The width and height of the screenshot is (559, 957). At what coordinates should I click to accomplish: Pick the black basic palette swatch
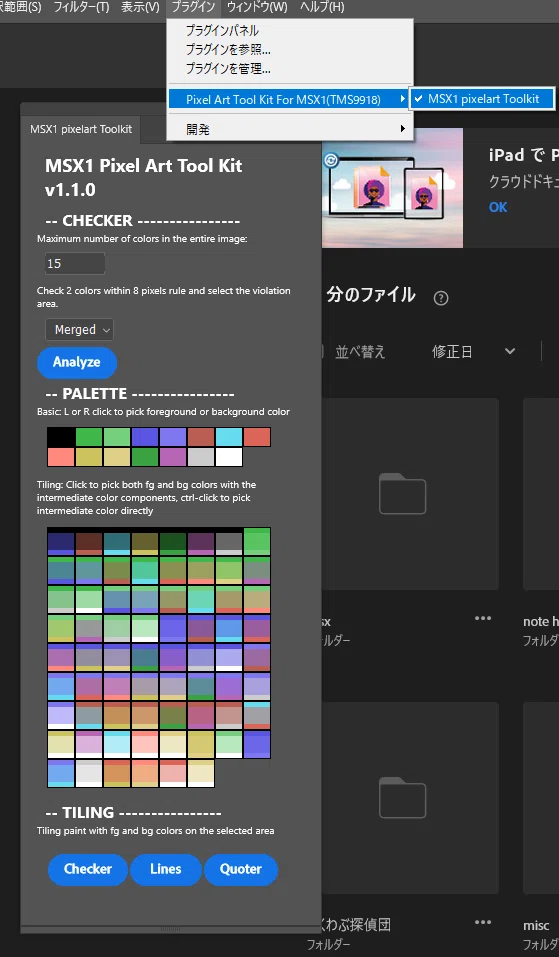click(x=61, y=437)
